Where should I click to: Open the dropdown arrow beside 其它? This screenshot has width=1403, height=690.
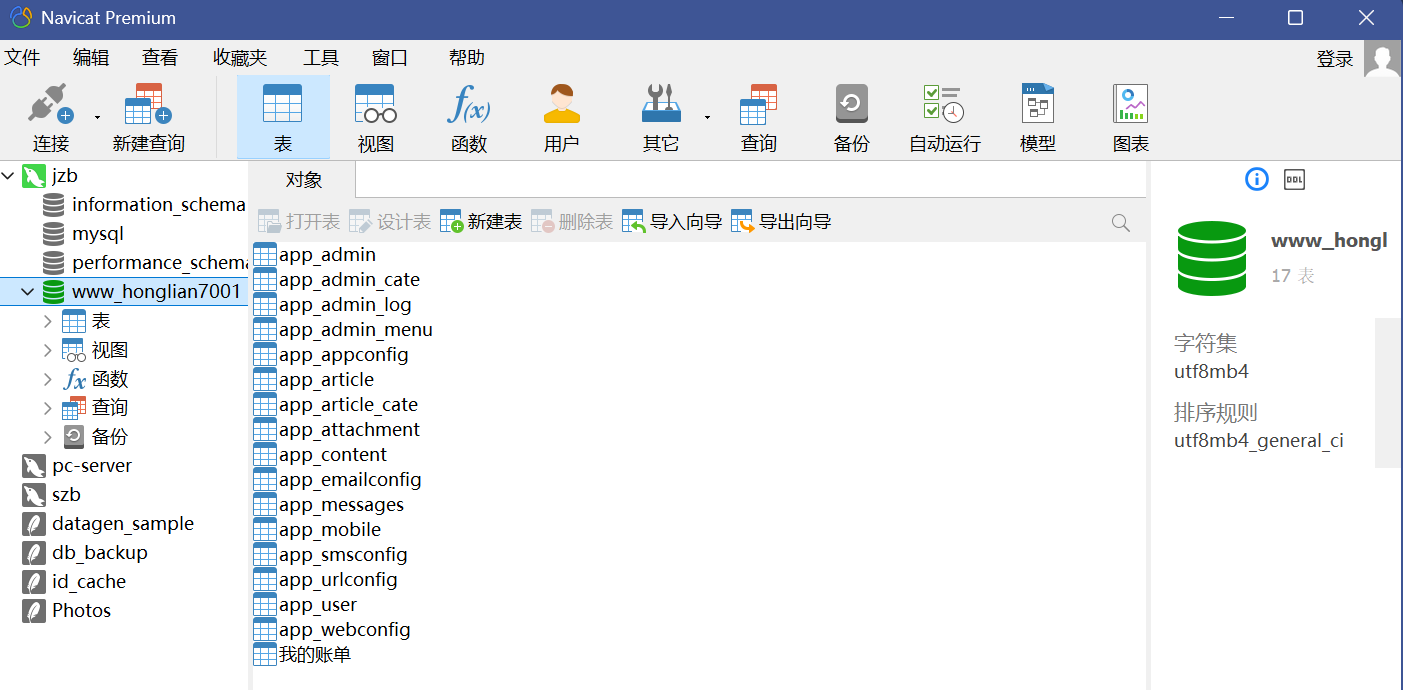tap(707, 117)
